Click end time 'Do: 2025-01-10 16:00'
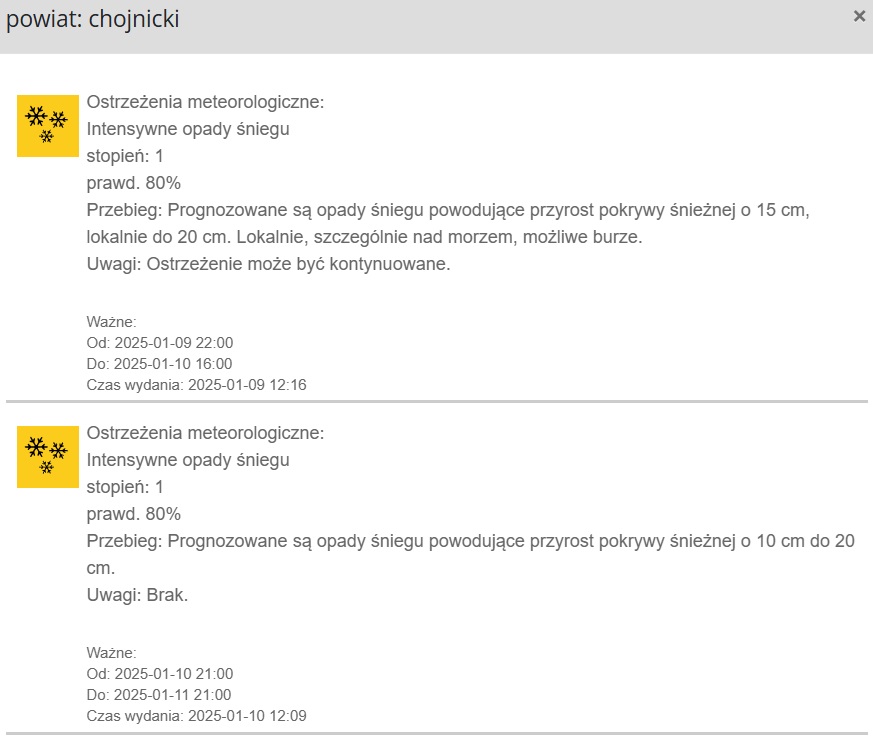873x738 pixels. pyautogui.click(x=159, y=364)
